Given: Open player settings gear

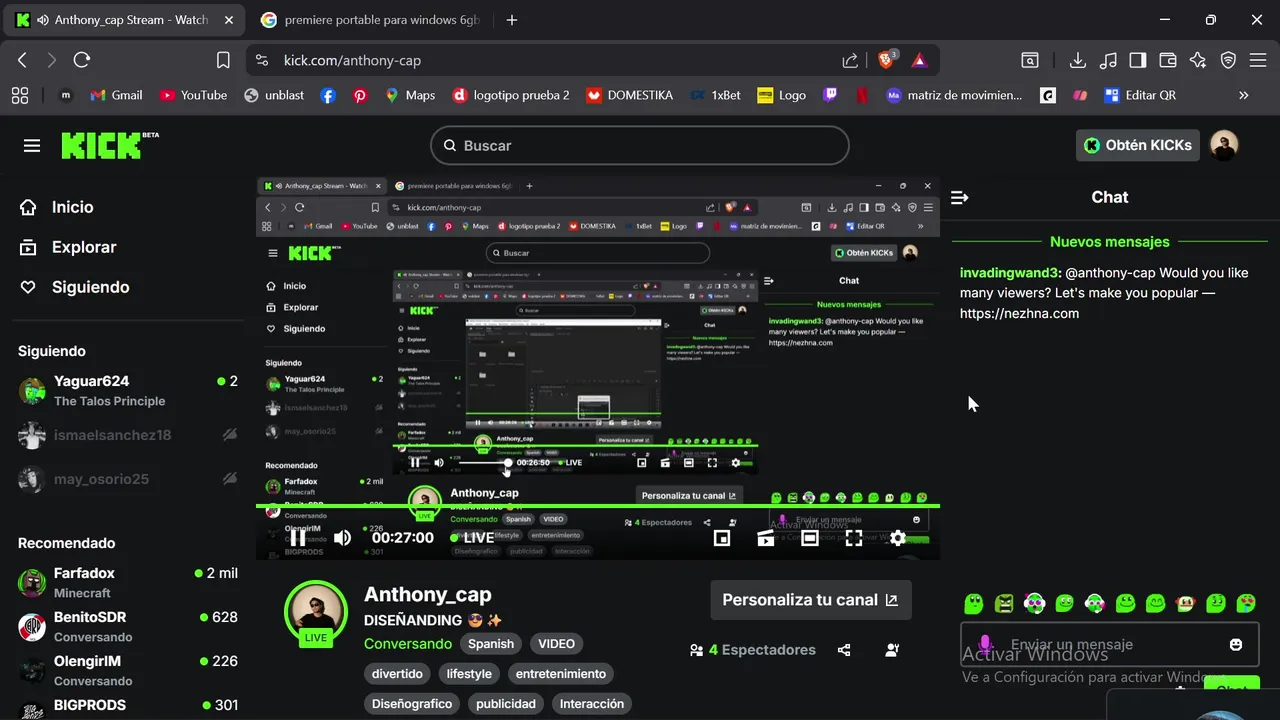Looking at the screenshot, I should [898, 538].
